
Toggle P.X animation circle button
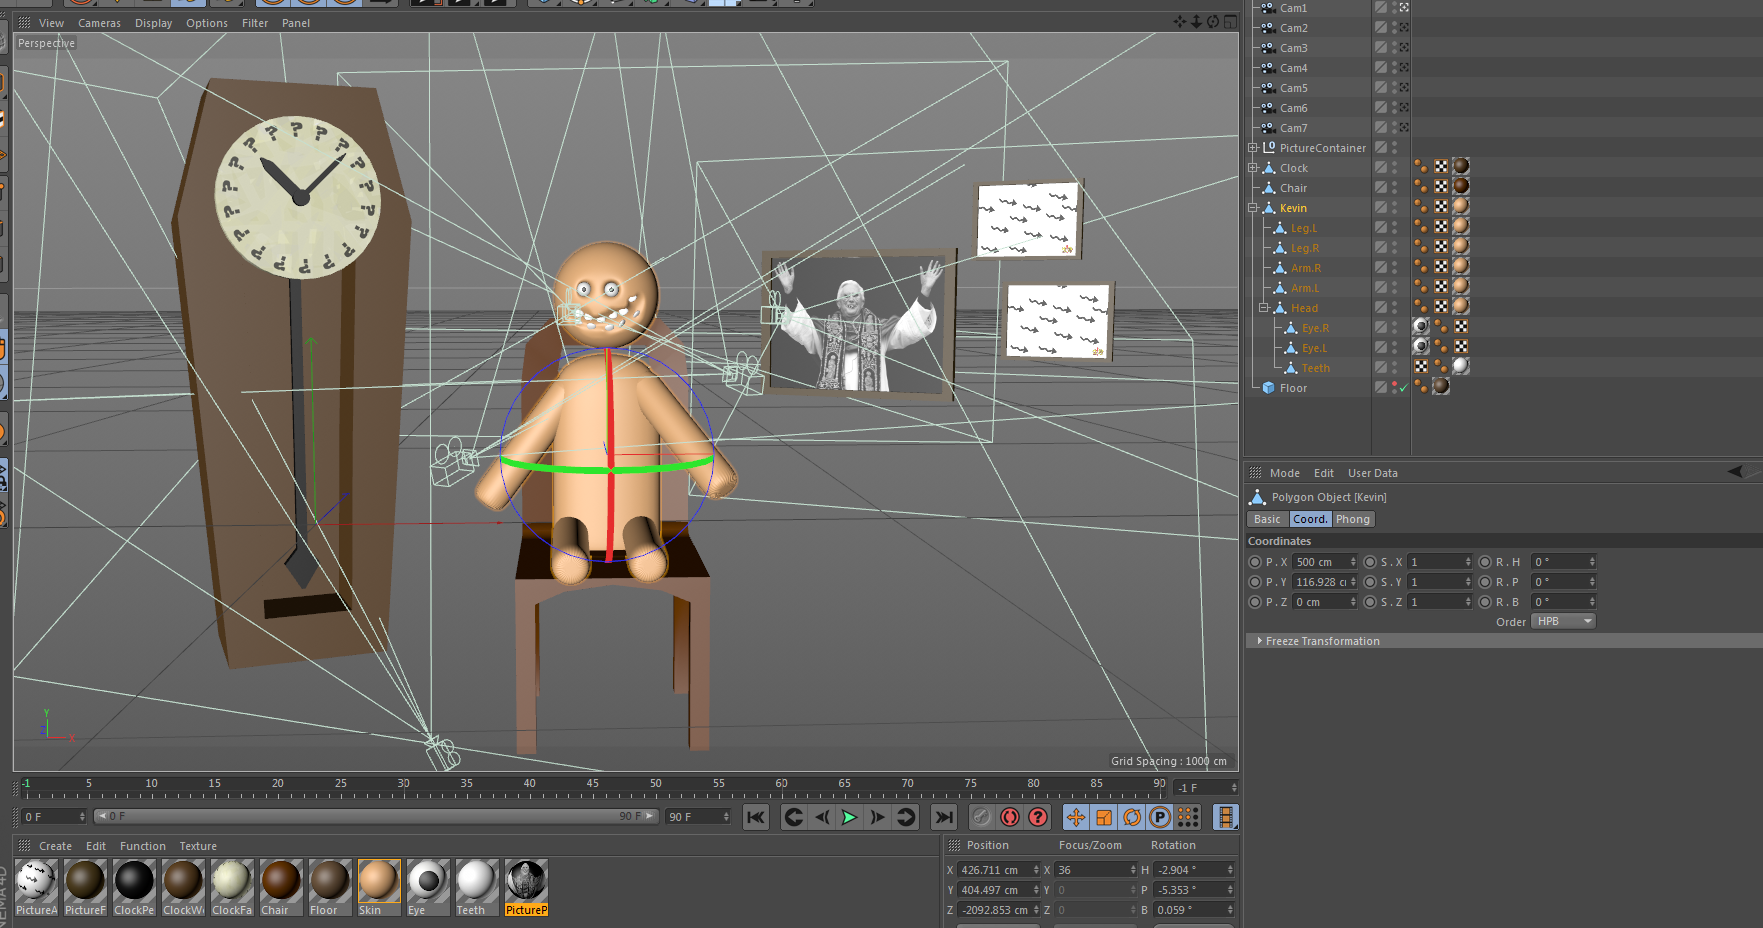coord(1255,562)
